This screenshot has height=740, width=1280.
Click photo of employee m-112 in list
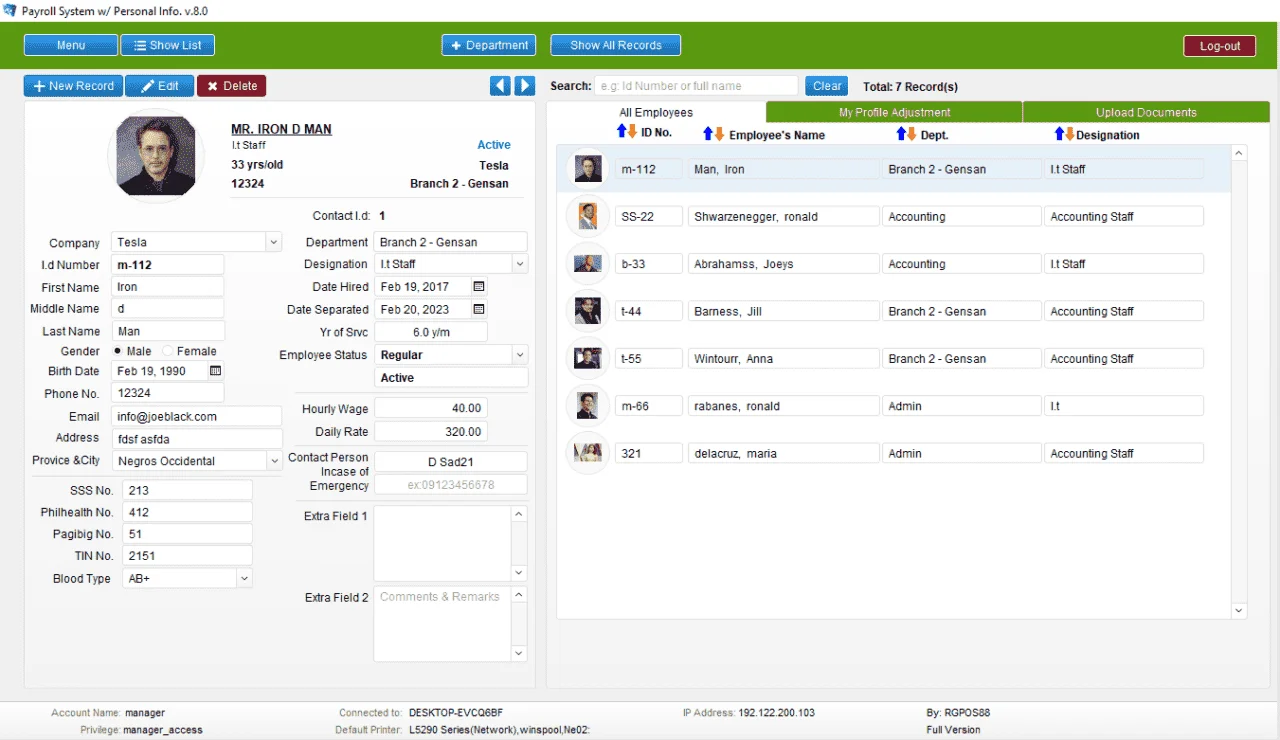coord(588,168)
